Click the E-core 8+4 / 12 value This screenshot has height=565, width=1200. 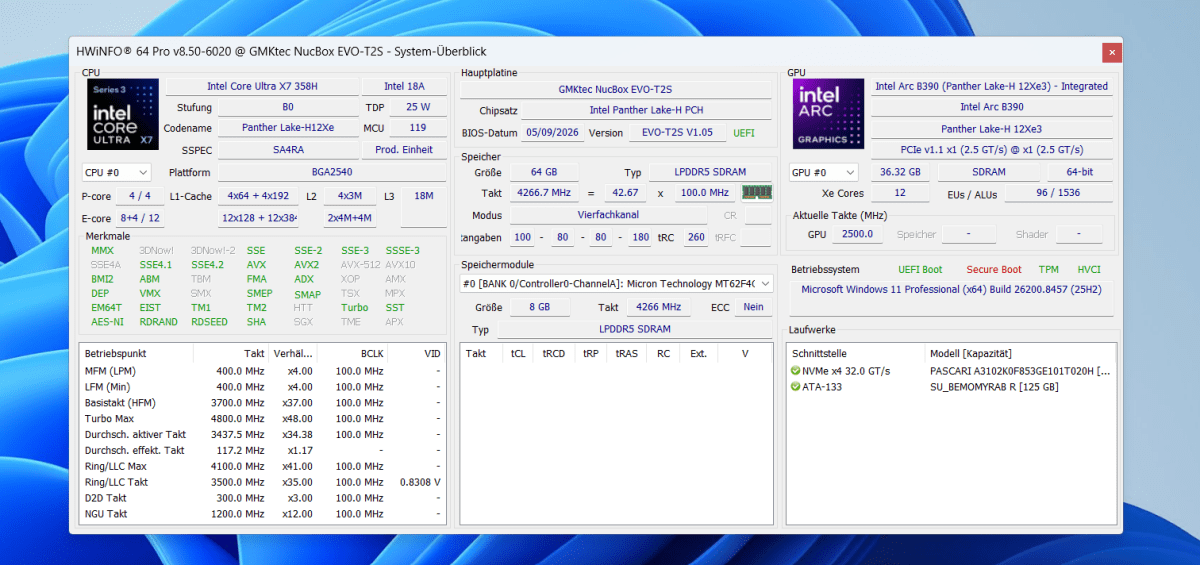coord(140,218)
